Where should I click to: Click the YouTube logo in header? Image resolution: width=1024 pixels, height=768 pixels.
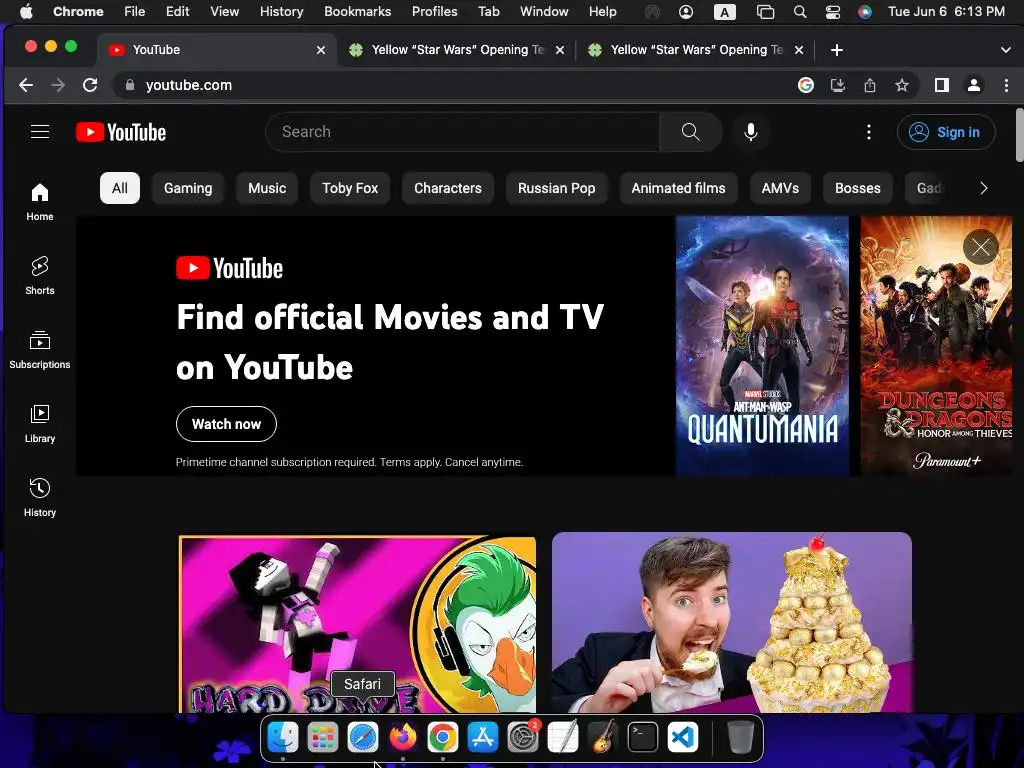121,132
